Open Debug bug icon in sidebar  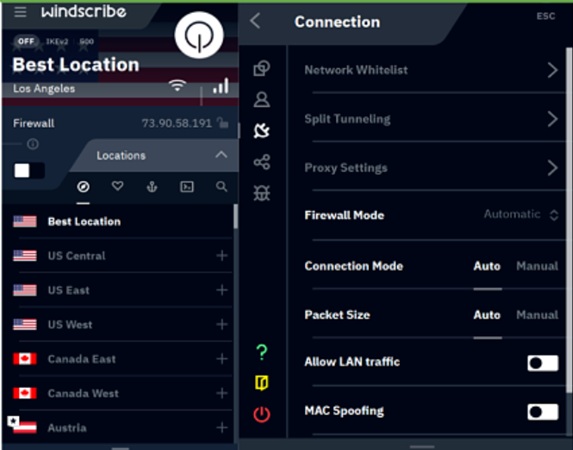coord(262,193)
